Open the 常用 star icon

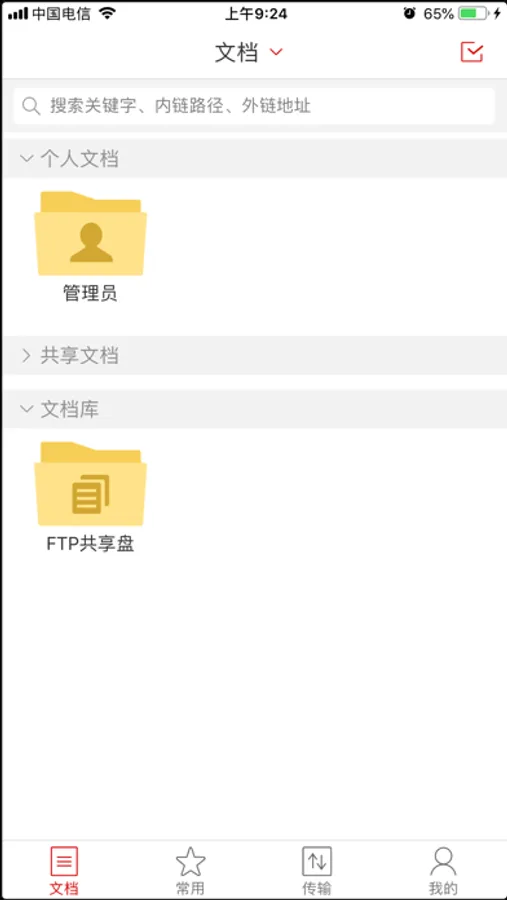point(191,862)
